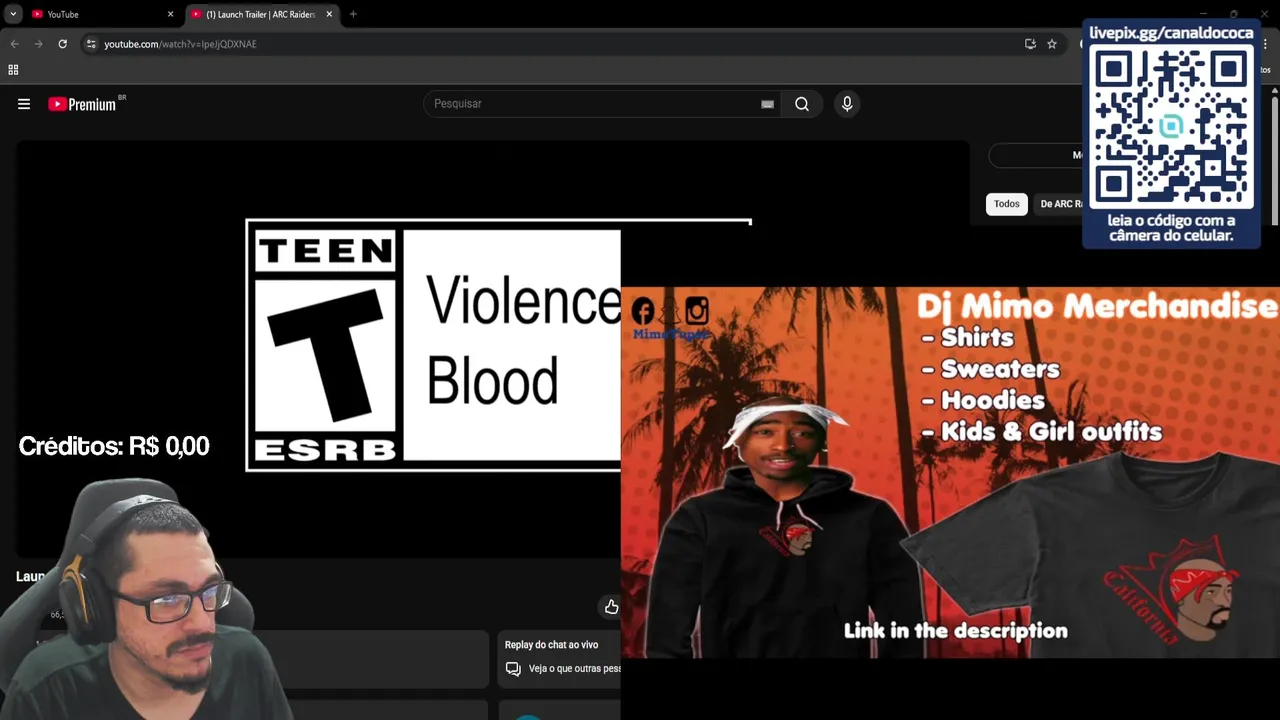The image size is (1280, 720).
Task: Bookmark this page with the star
Action: 1052,44
